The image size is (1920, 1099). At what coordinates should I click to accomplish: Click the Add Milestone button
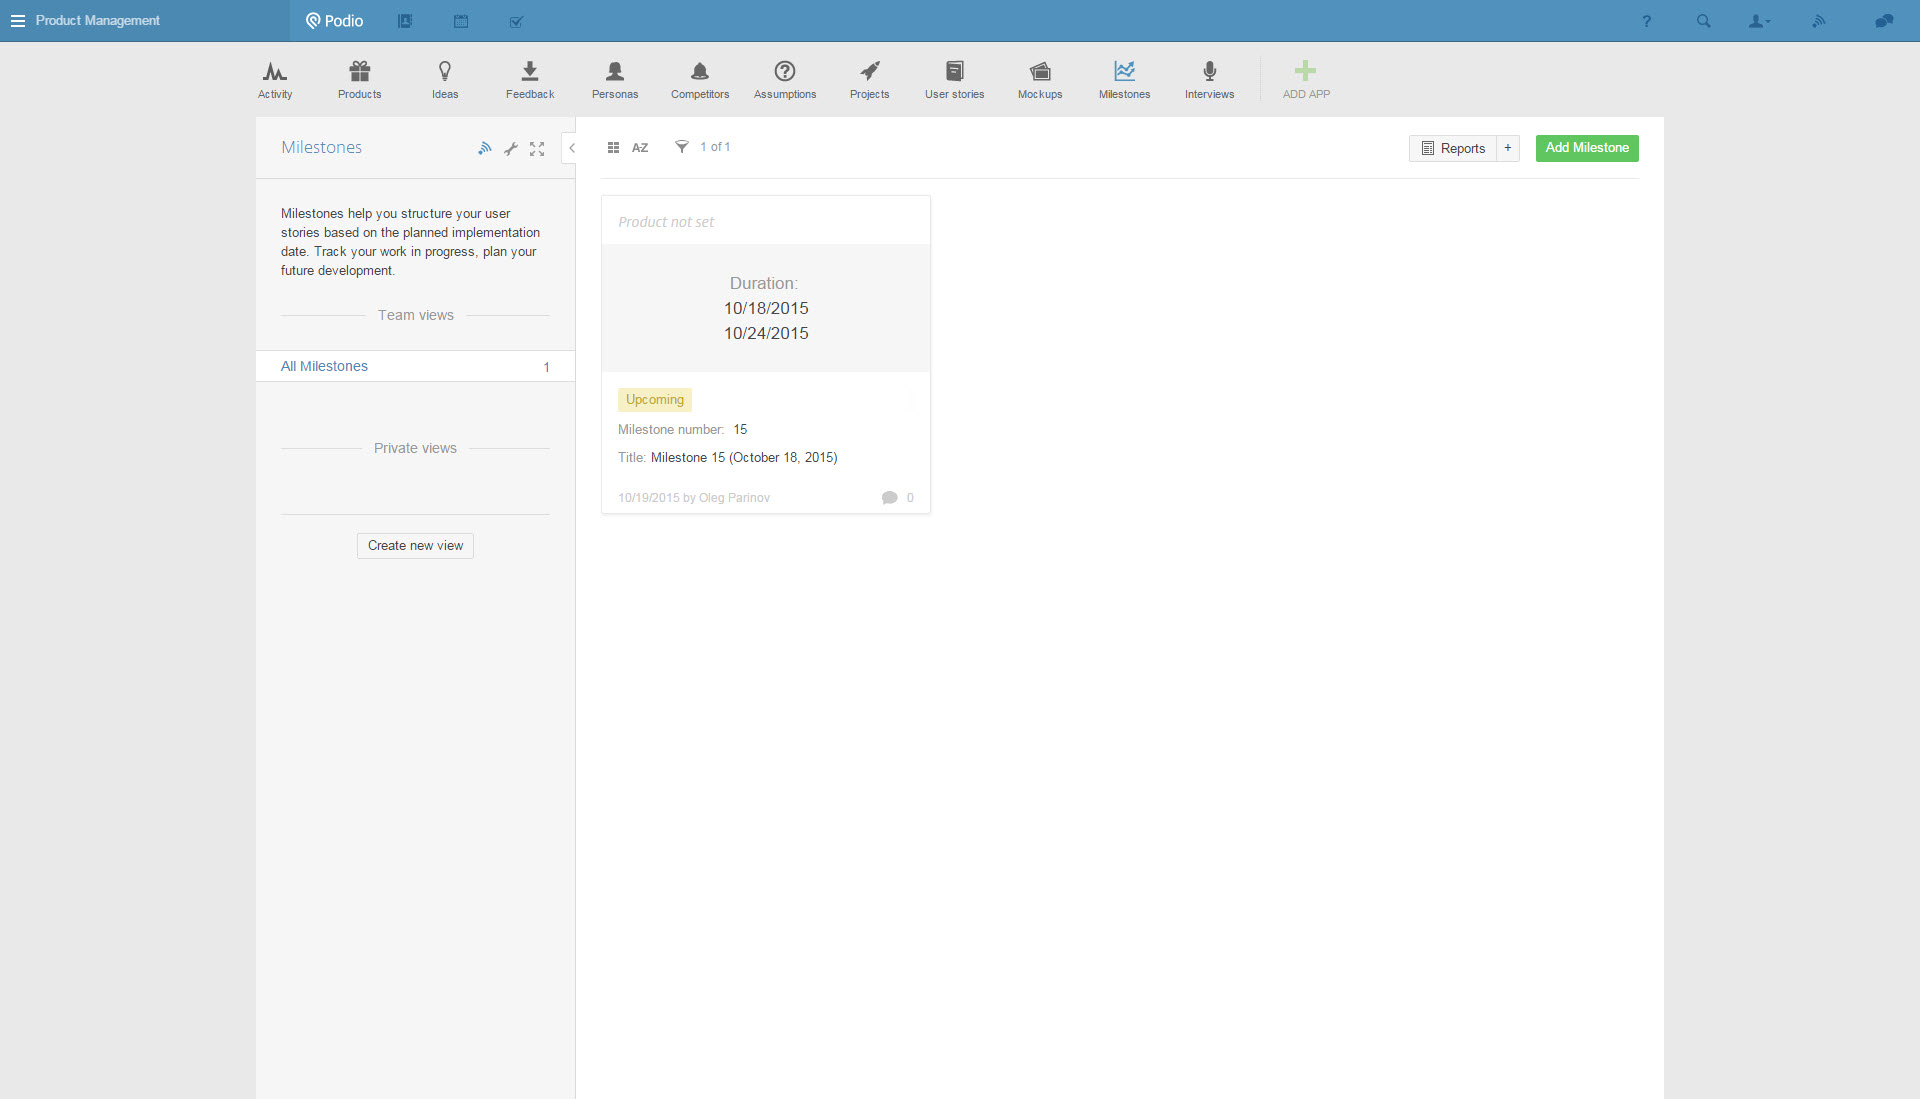[1586, 148]
